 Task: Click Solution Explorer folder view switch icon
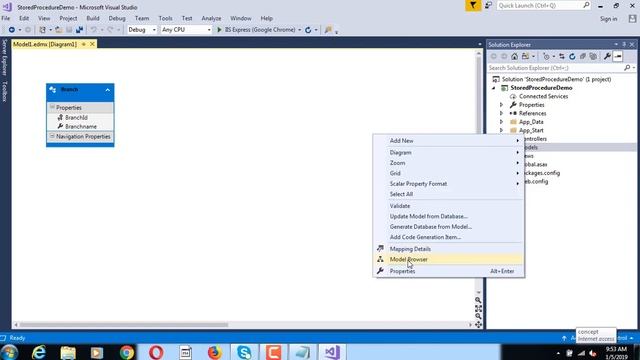tap(526, 57)
